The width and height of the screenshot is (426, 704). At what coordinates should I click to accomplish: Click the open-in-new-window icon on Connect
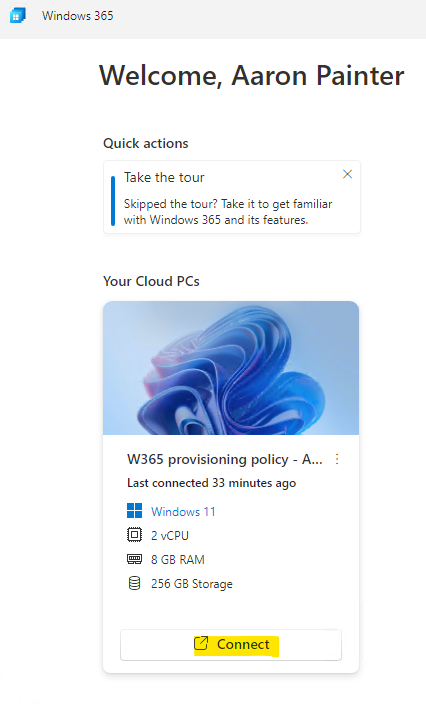pyautogui.click(x=201, y=644)
